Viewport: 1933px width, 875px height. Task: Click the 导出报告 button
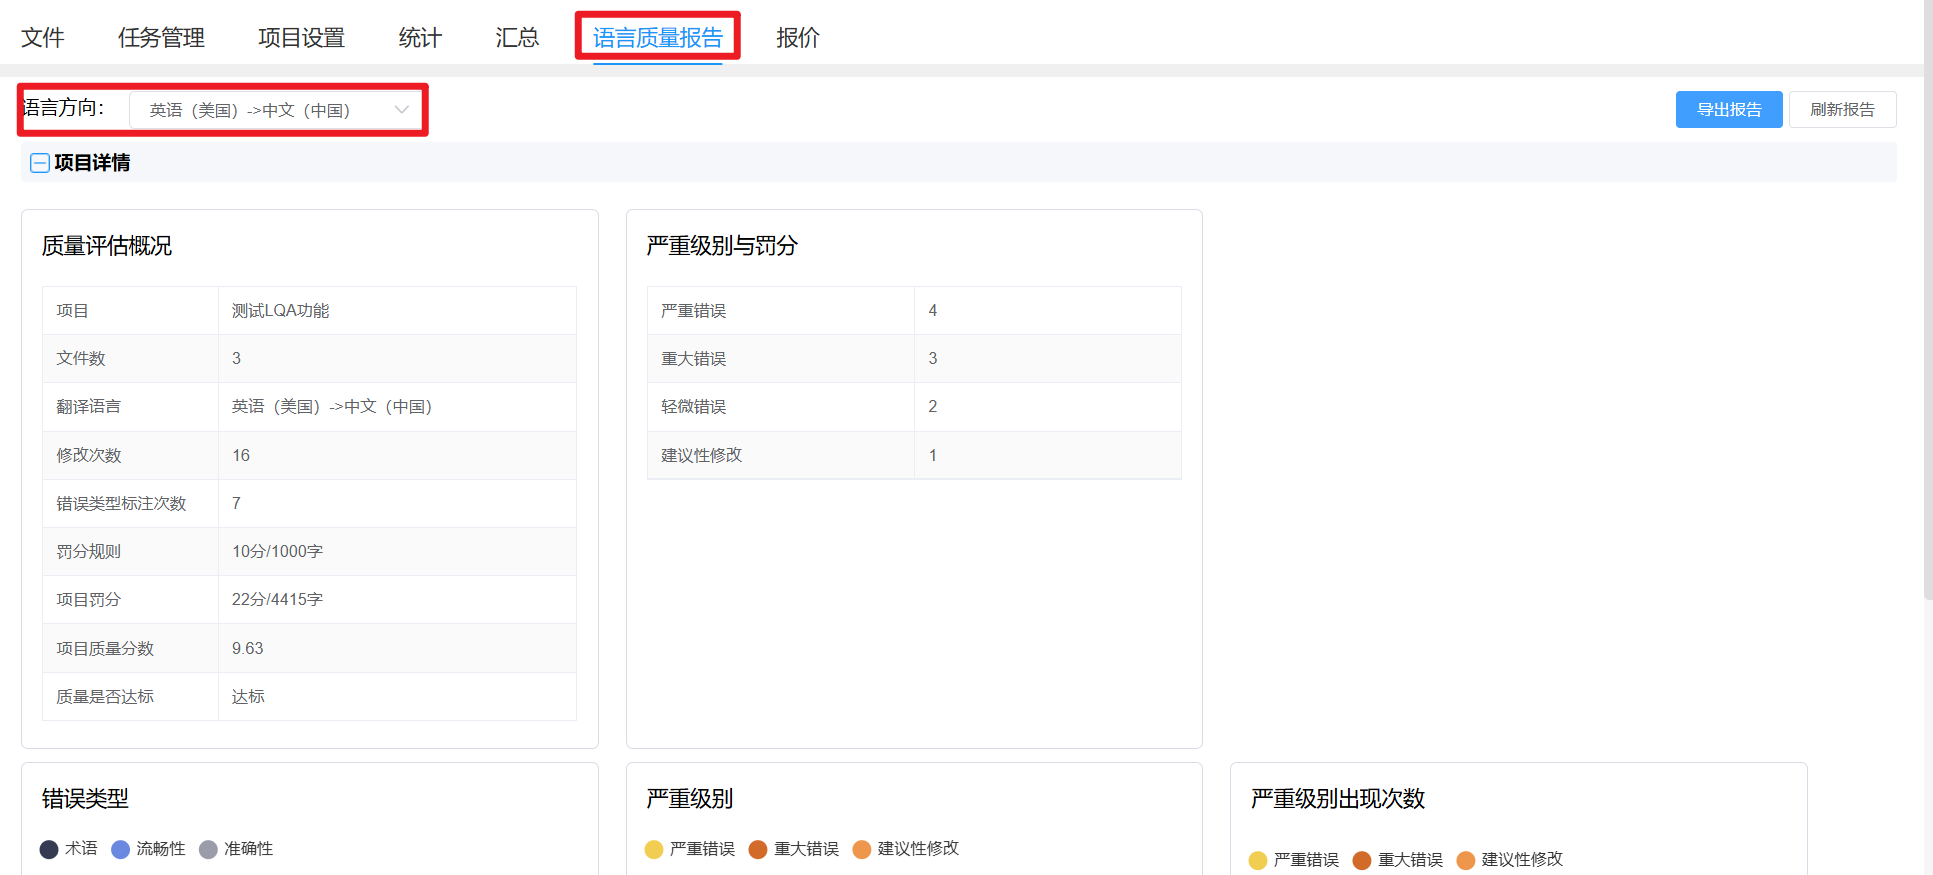[x=1728, y=110]
